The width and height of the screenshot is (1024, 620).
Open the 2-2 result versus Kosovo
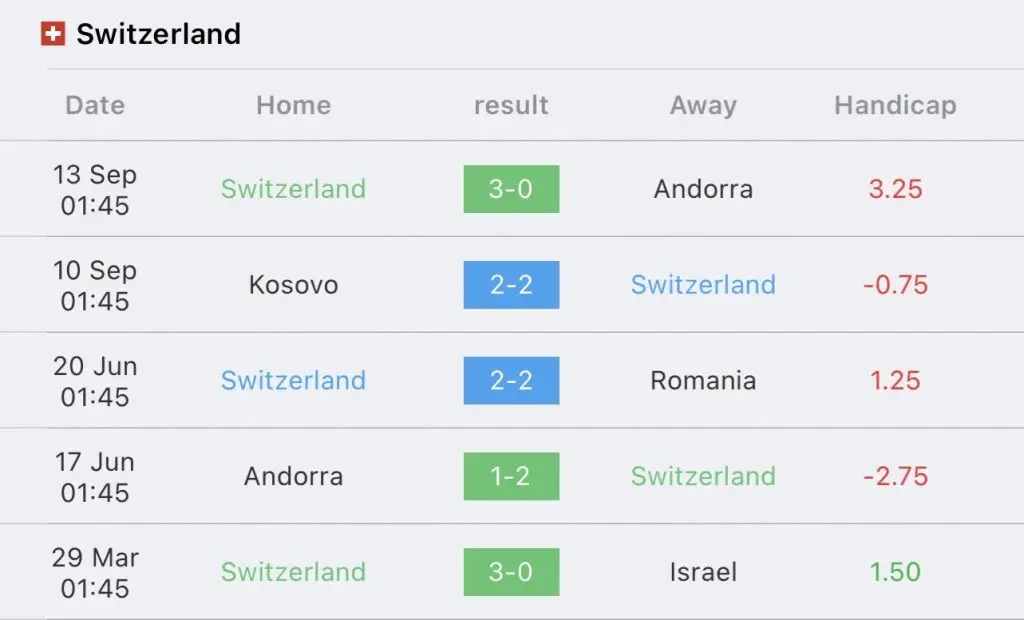click(x=511, y=285)
